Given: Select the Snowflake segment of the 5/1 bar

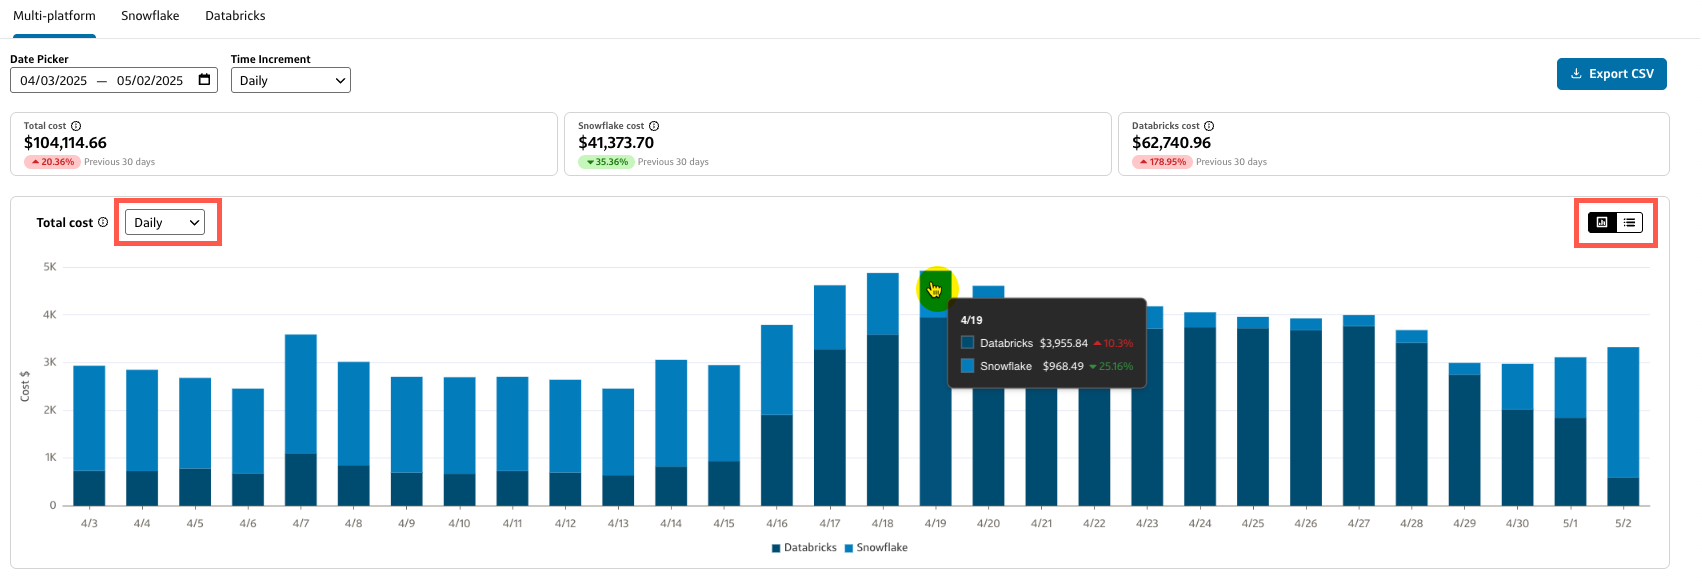Looking at the screenshot, I should tap(1571, 388).
